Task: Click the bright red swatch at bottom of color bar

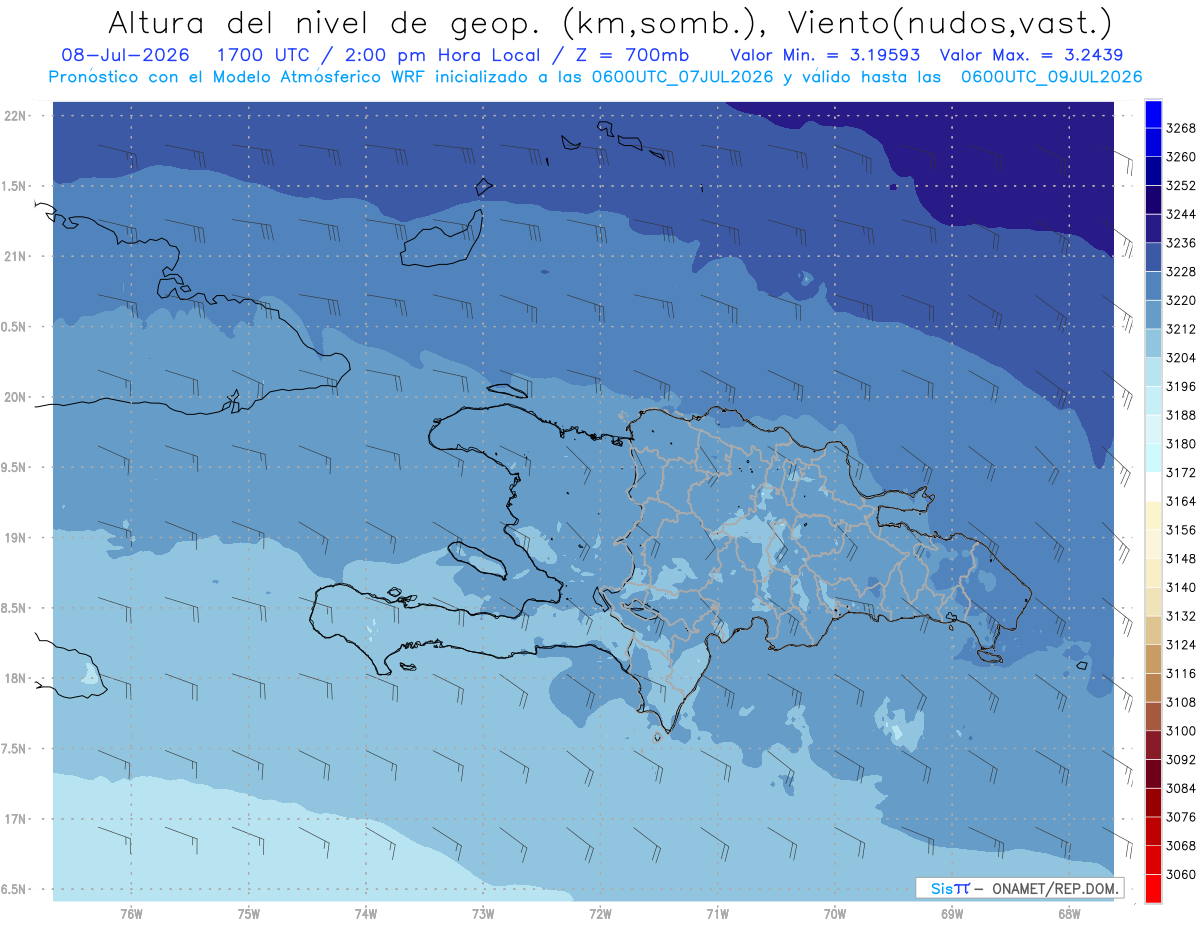Action: 1153,889
